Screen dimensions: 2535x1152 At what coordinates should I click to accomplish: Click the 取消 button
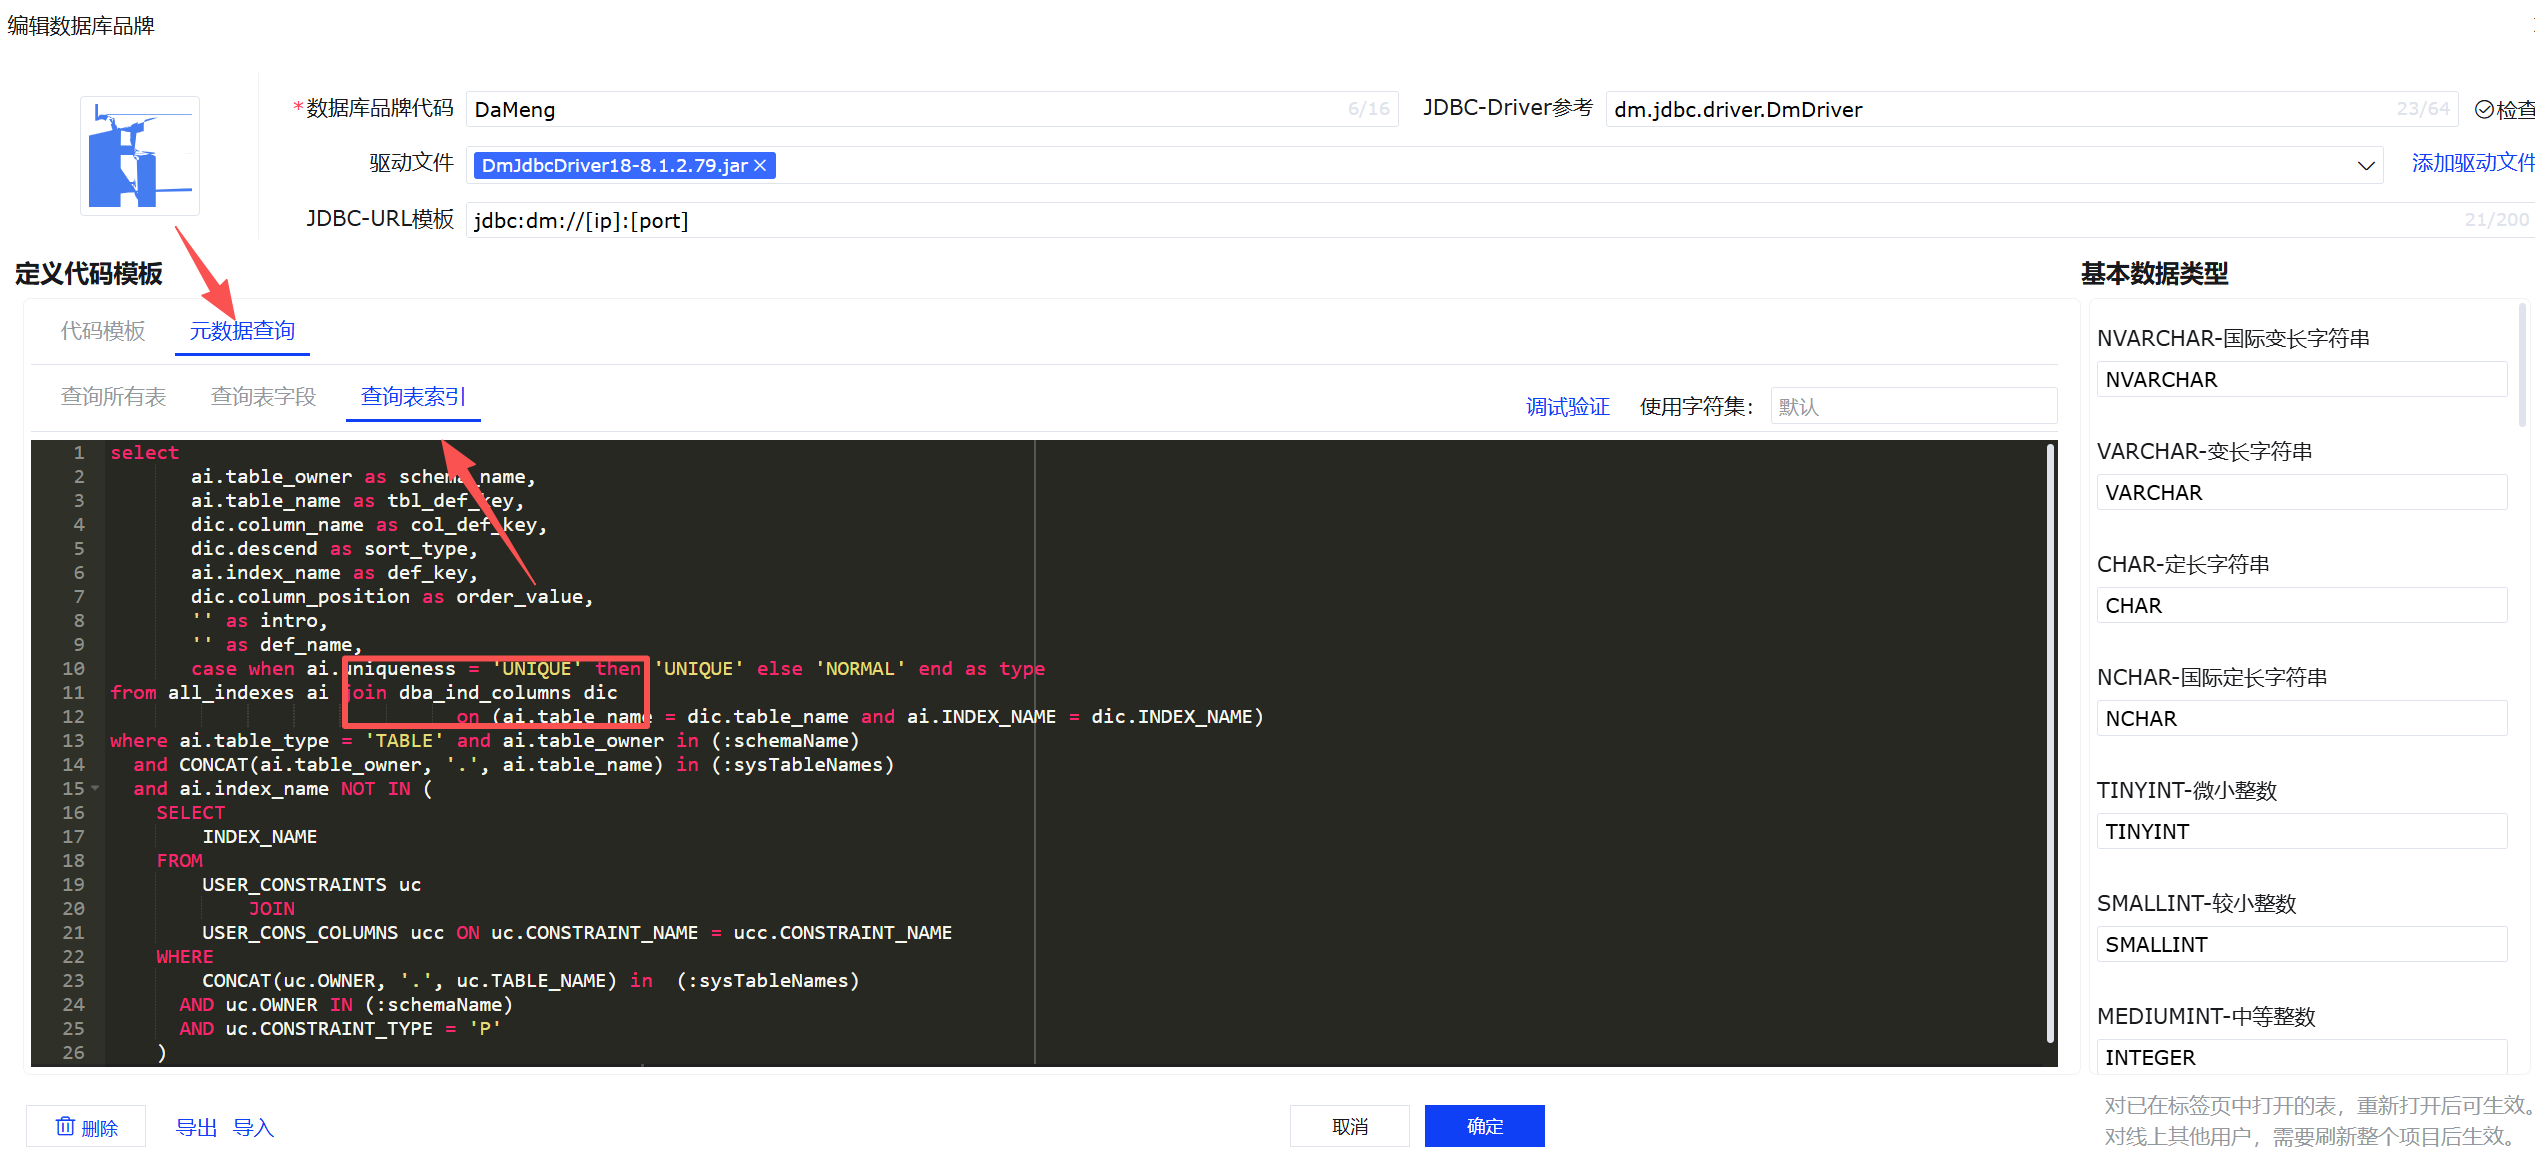[x=1349, y=1127]
